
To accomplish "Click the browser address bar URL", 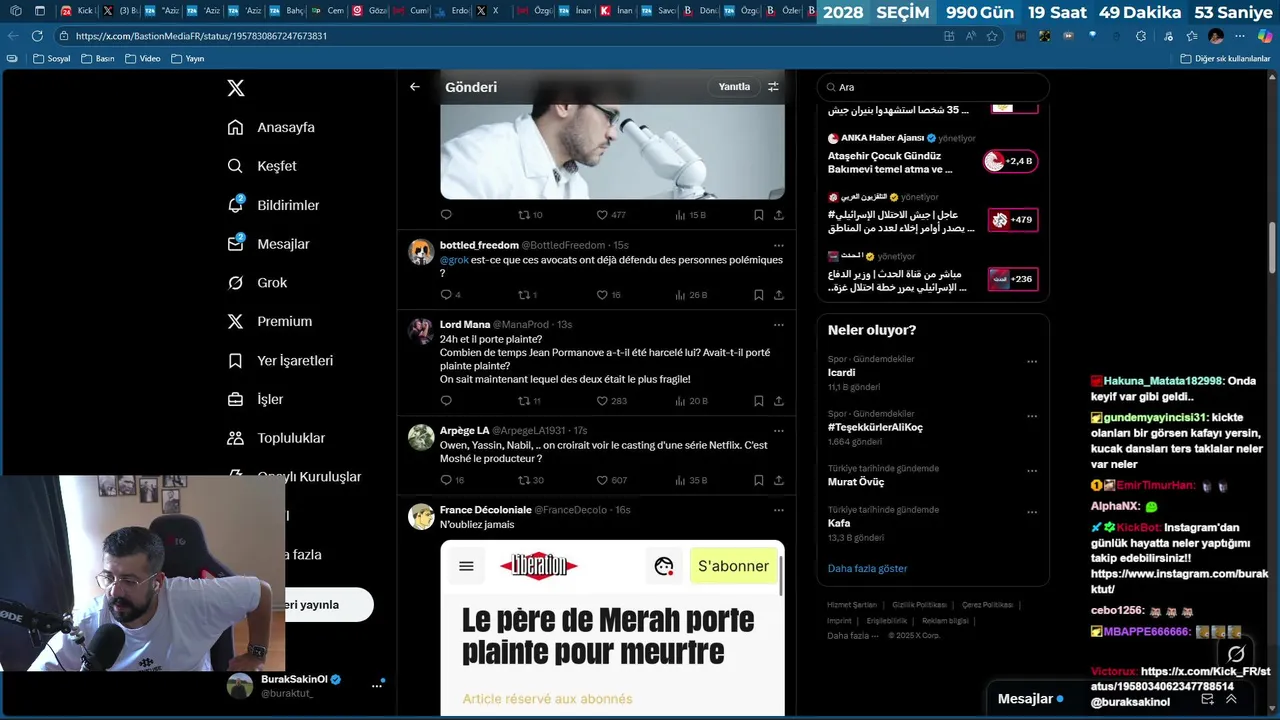I will coord(201,36).
